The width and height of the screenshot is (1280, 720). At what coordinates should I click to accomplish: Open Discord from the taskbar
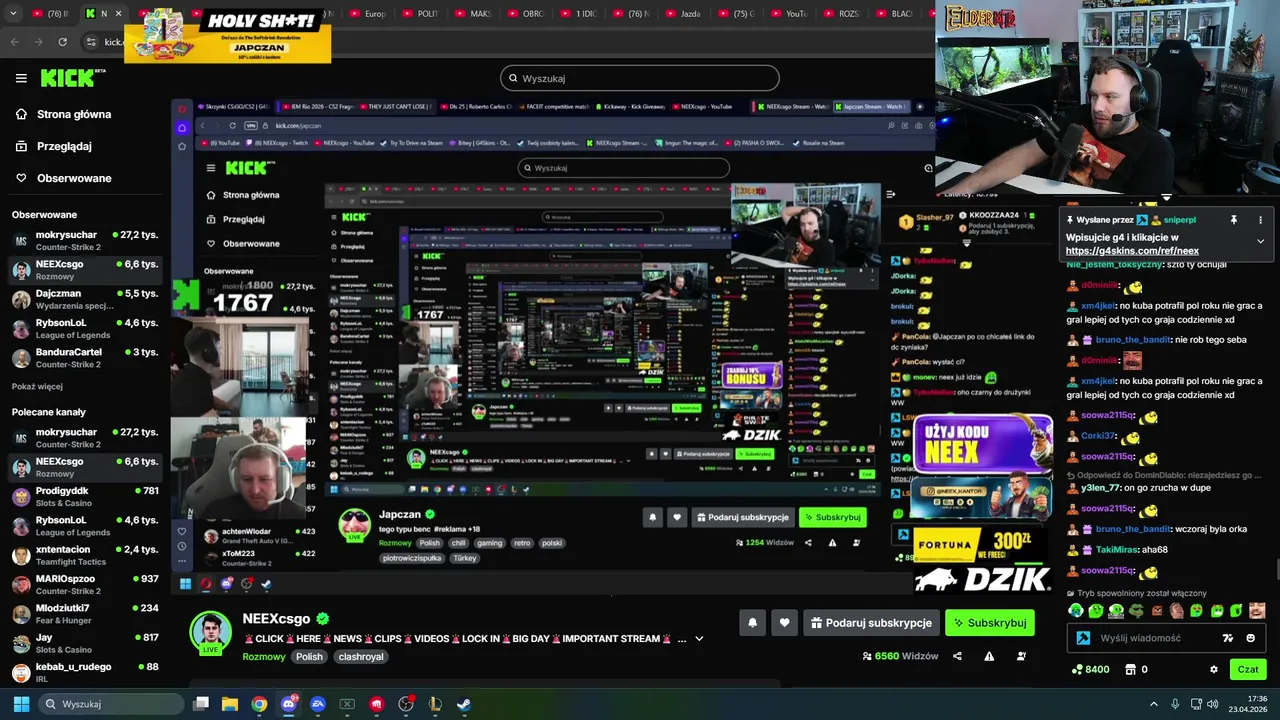click(x=289, y=704)
